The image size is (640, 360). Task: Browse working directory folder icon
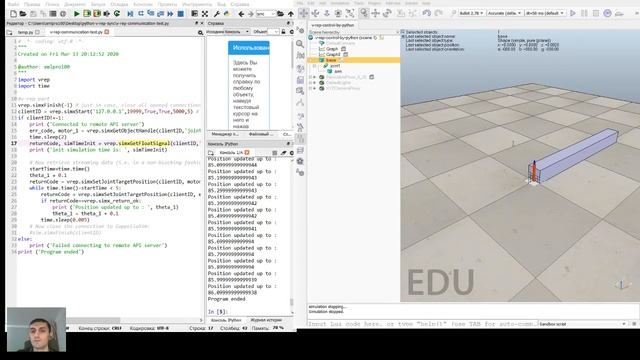[x=280, y=14]
